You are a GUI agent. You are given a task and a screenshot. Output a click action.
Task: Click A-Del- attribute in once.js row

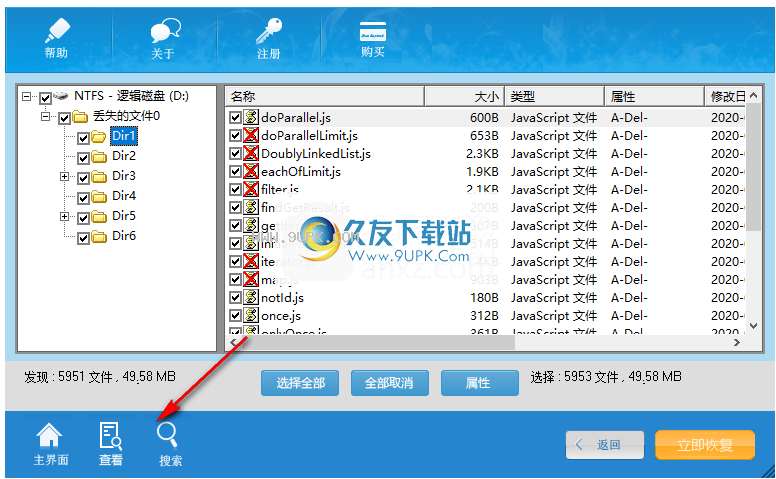pyautogui.click(x=629, y=315)
